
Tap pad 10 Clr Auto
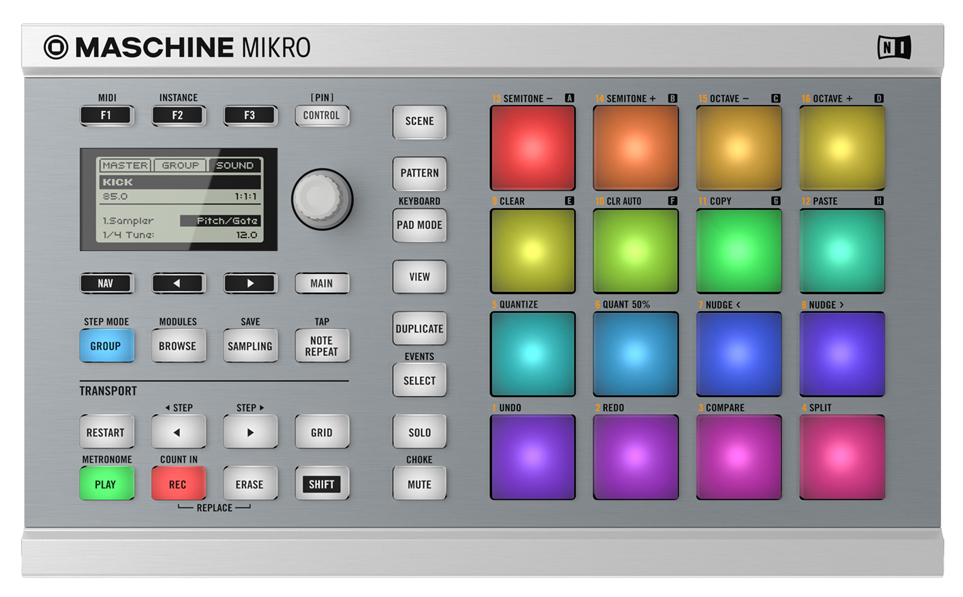point(636,251)
